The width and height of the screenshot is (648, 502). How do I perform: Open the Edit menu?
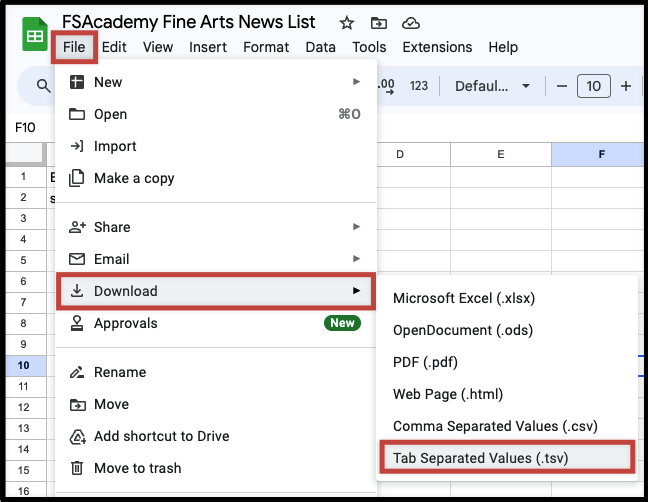114,47
